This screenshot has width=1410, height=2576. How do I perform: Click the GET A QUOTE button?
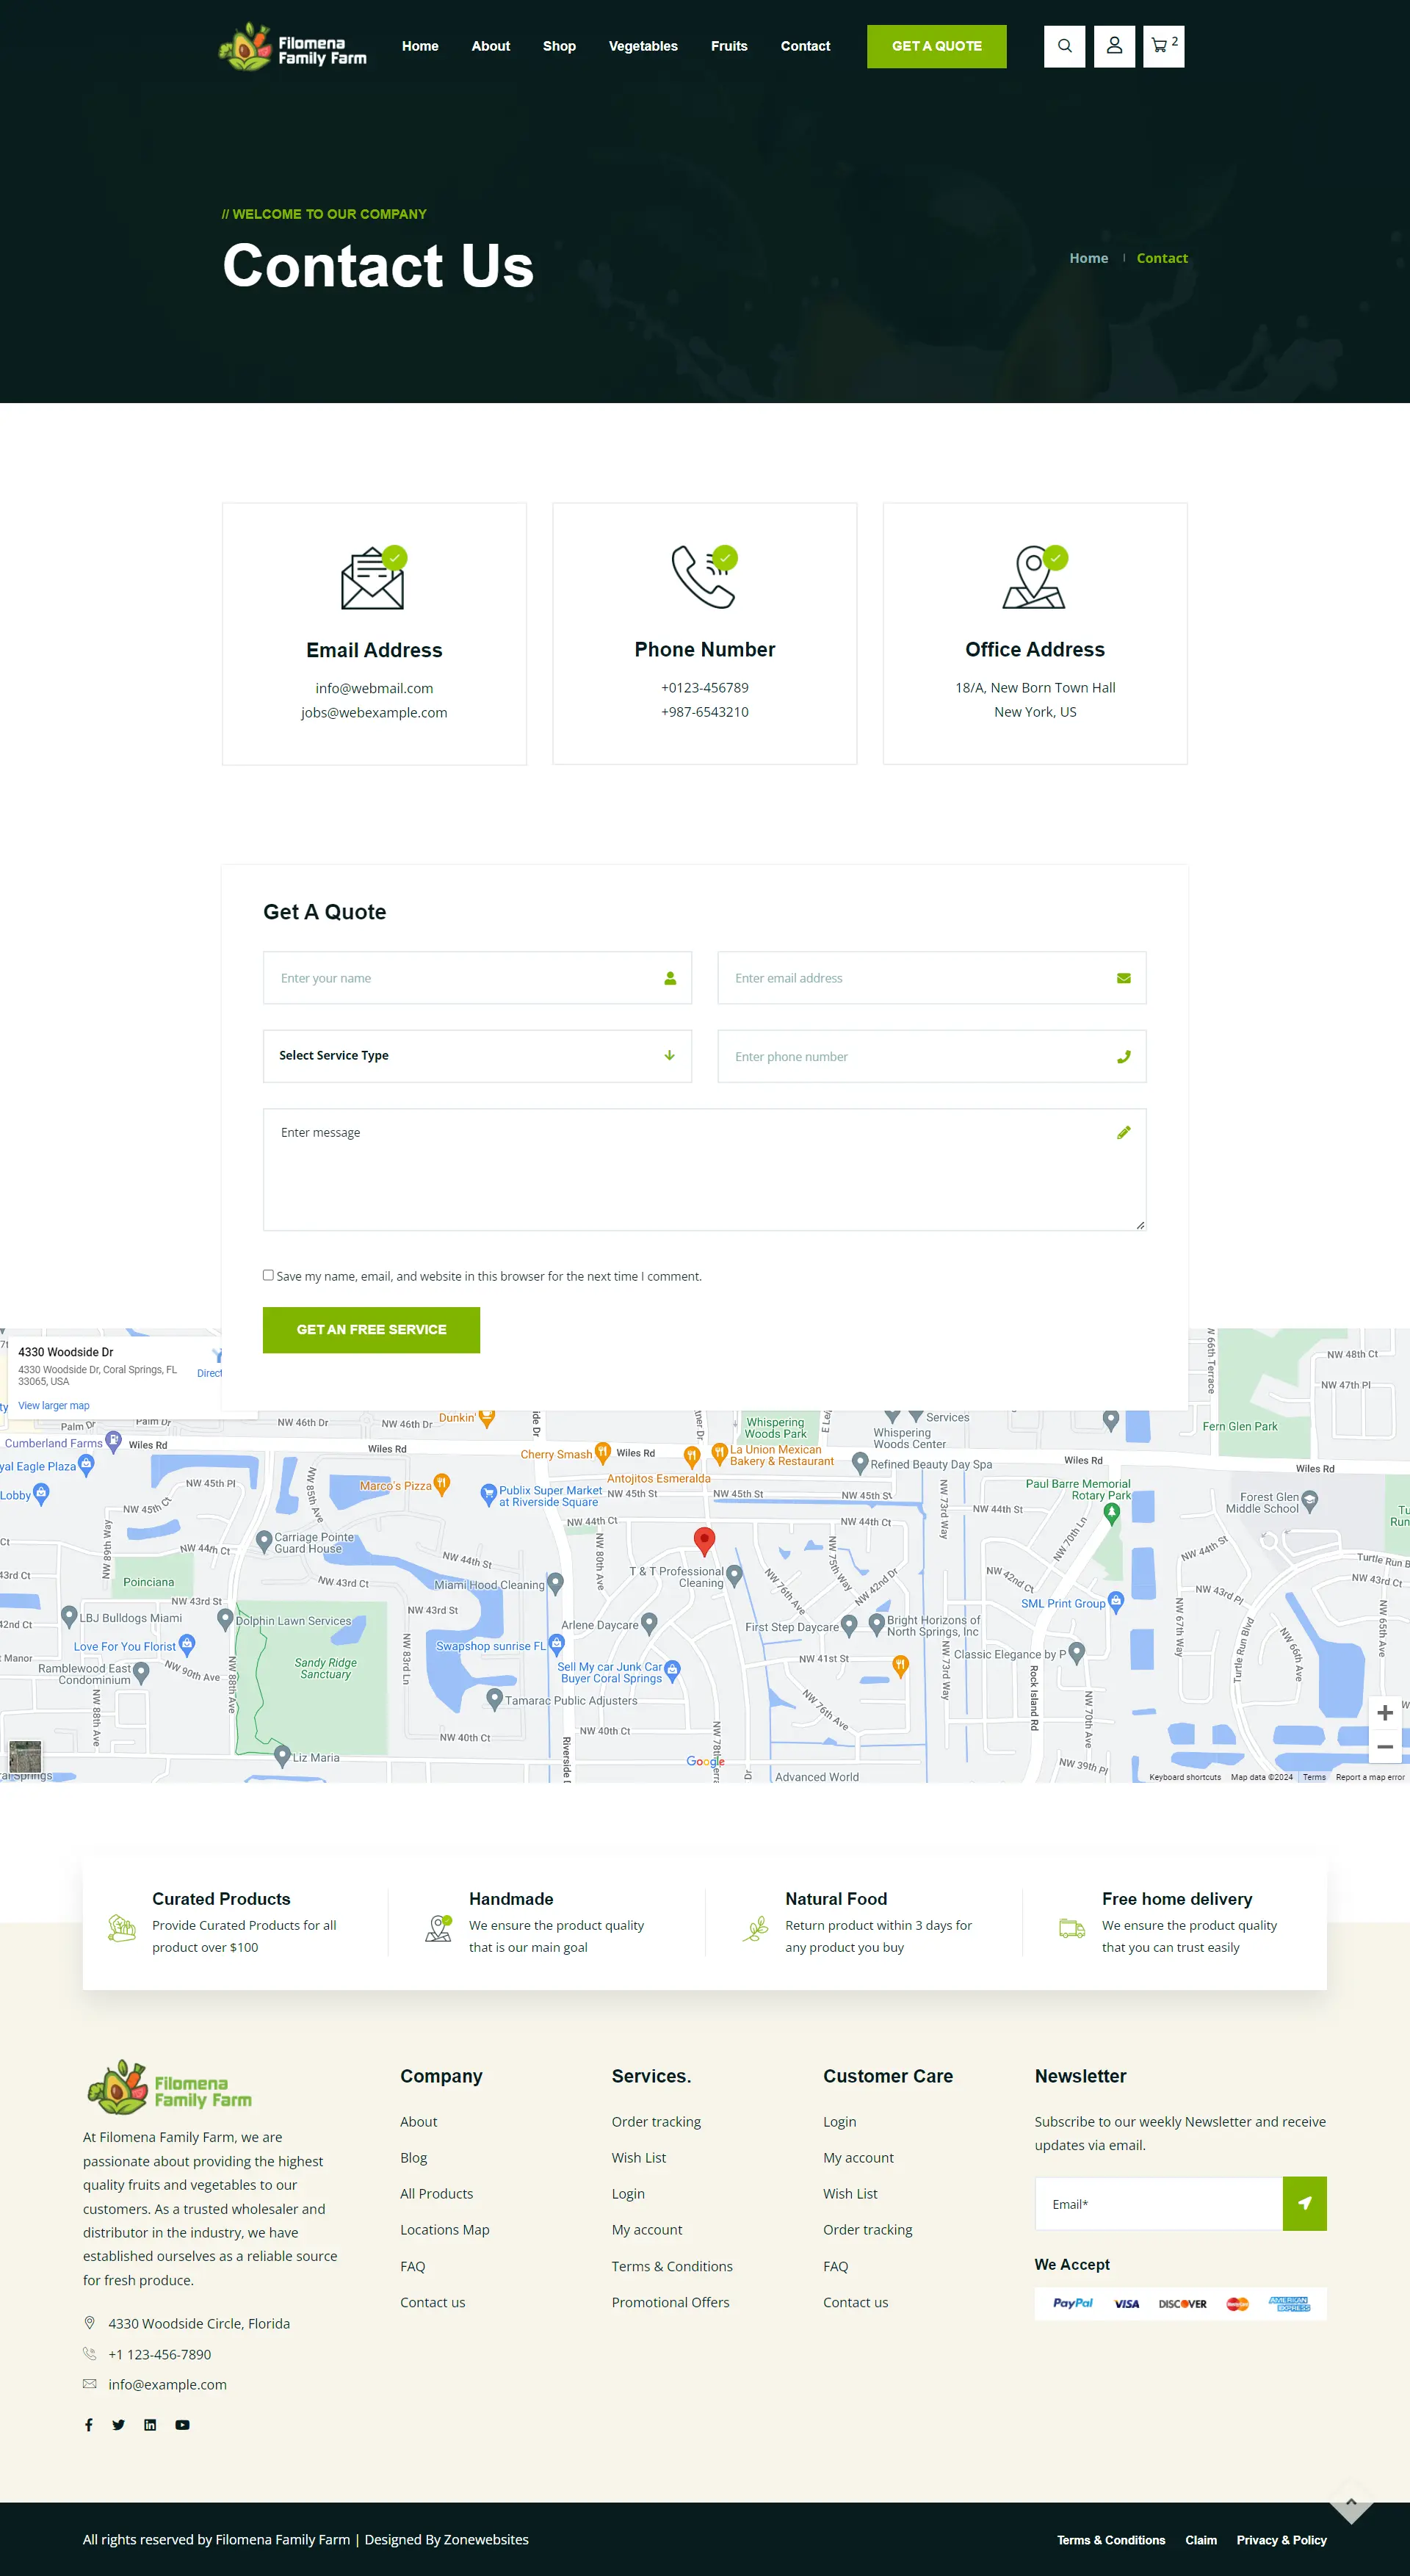[936, 46]
